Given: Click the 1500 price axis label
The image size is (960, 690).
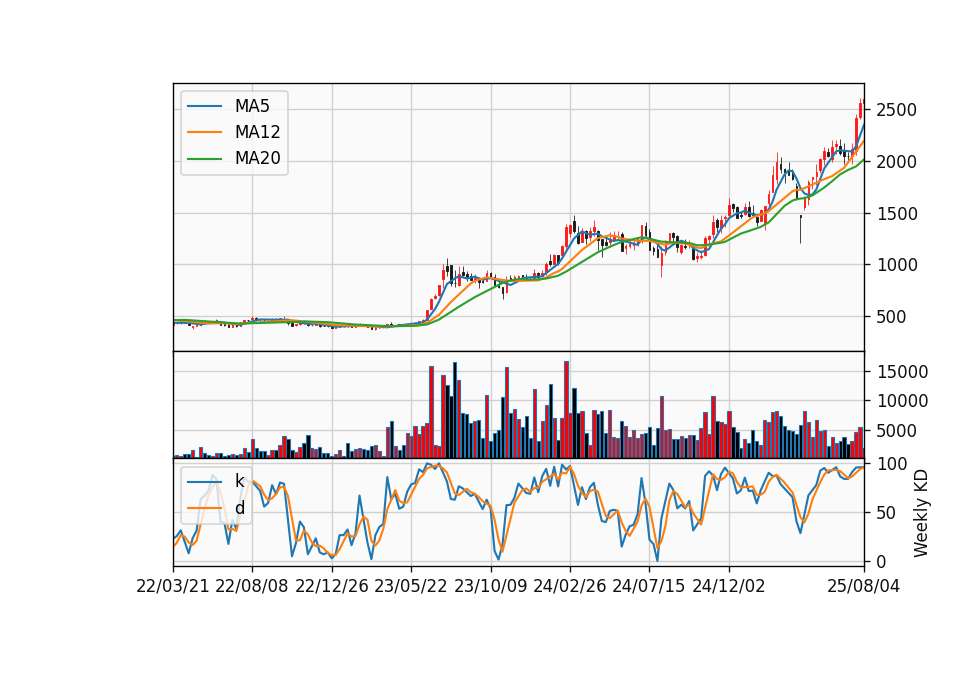Looking at the screenshot, I should (896, 214).
